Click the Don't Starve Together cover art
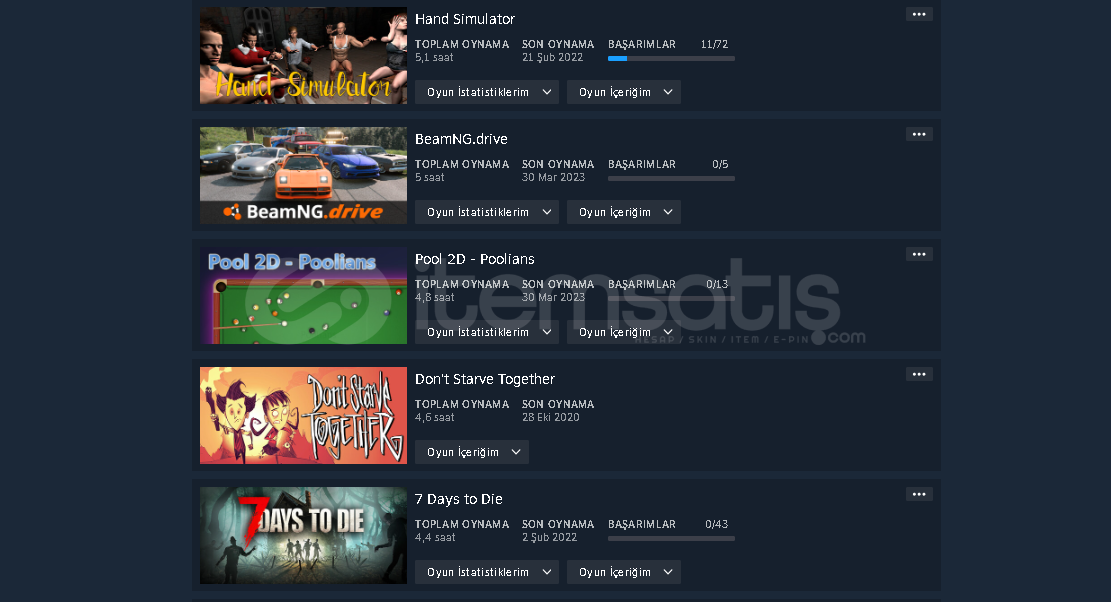1111x602 pixels. [303, 416]
